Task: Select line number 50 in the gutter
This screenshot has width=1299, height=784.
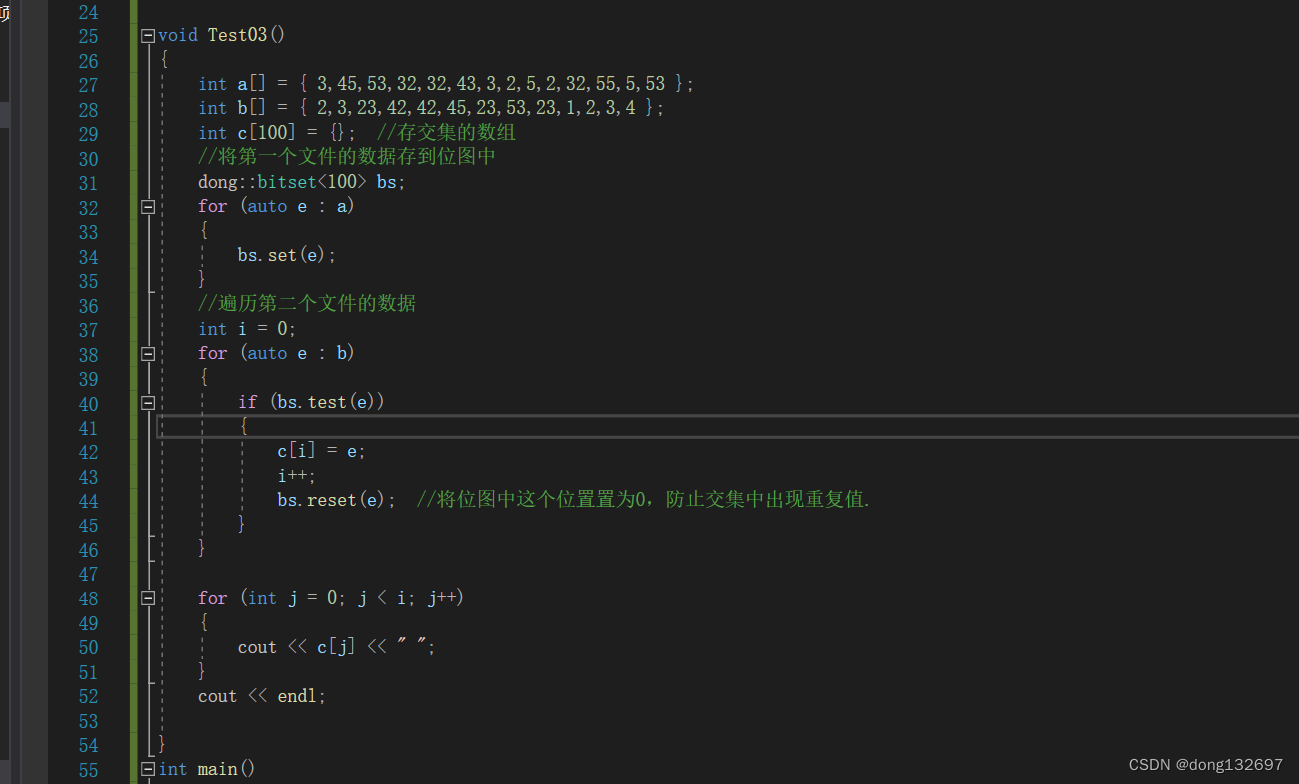Action: [x=88, y=649]
